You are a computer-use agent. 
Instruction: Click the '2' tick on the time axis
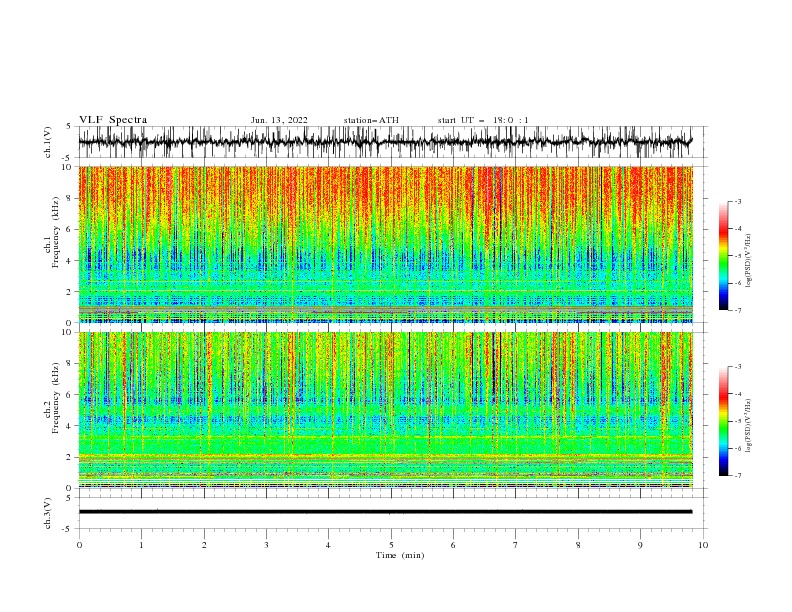point(204,545)
